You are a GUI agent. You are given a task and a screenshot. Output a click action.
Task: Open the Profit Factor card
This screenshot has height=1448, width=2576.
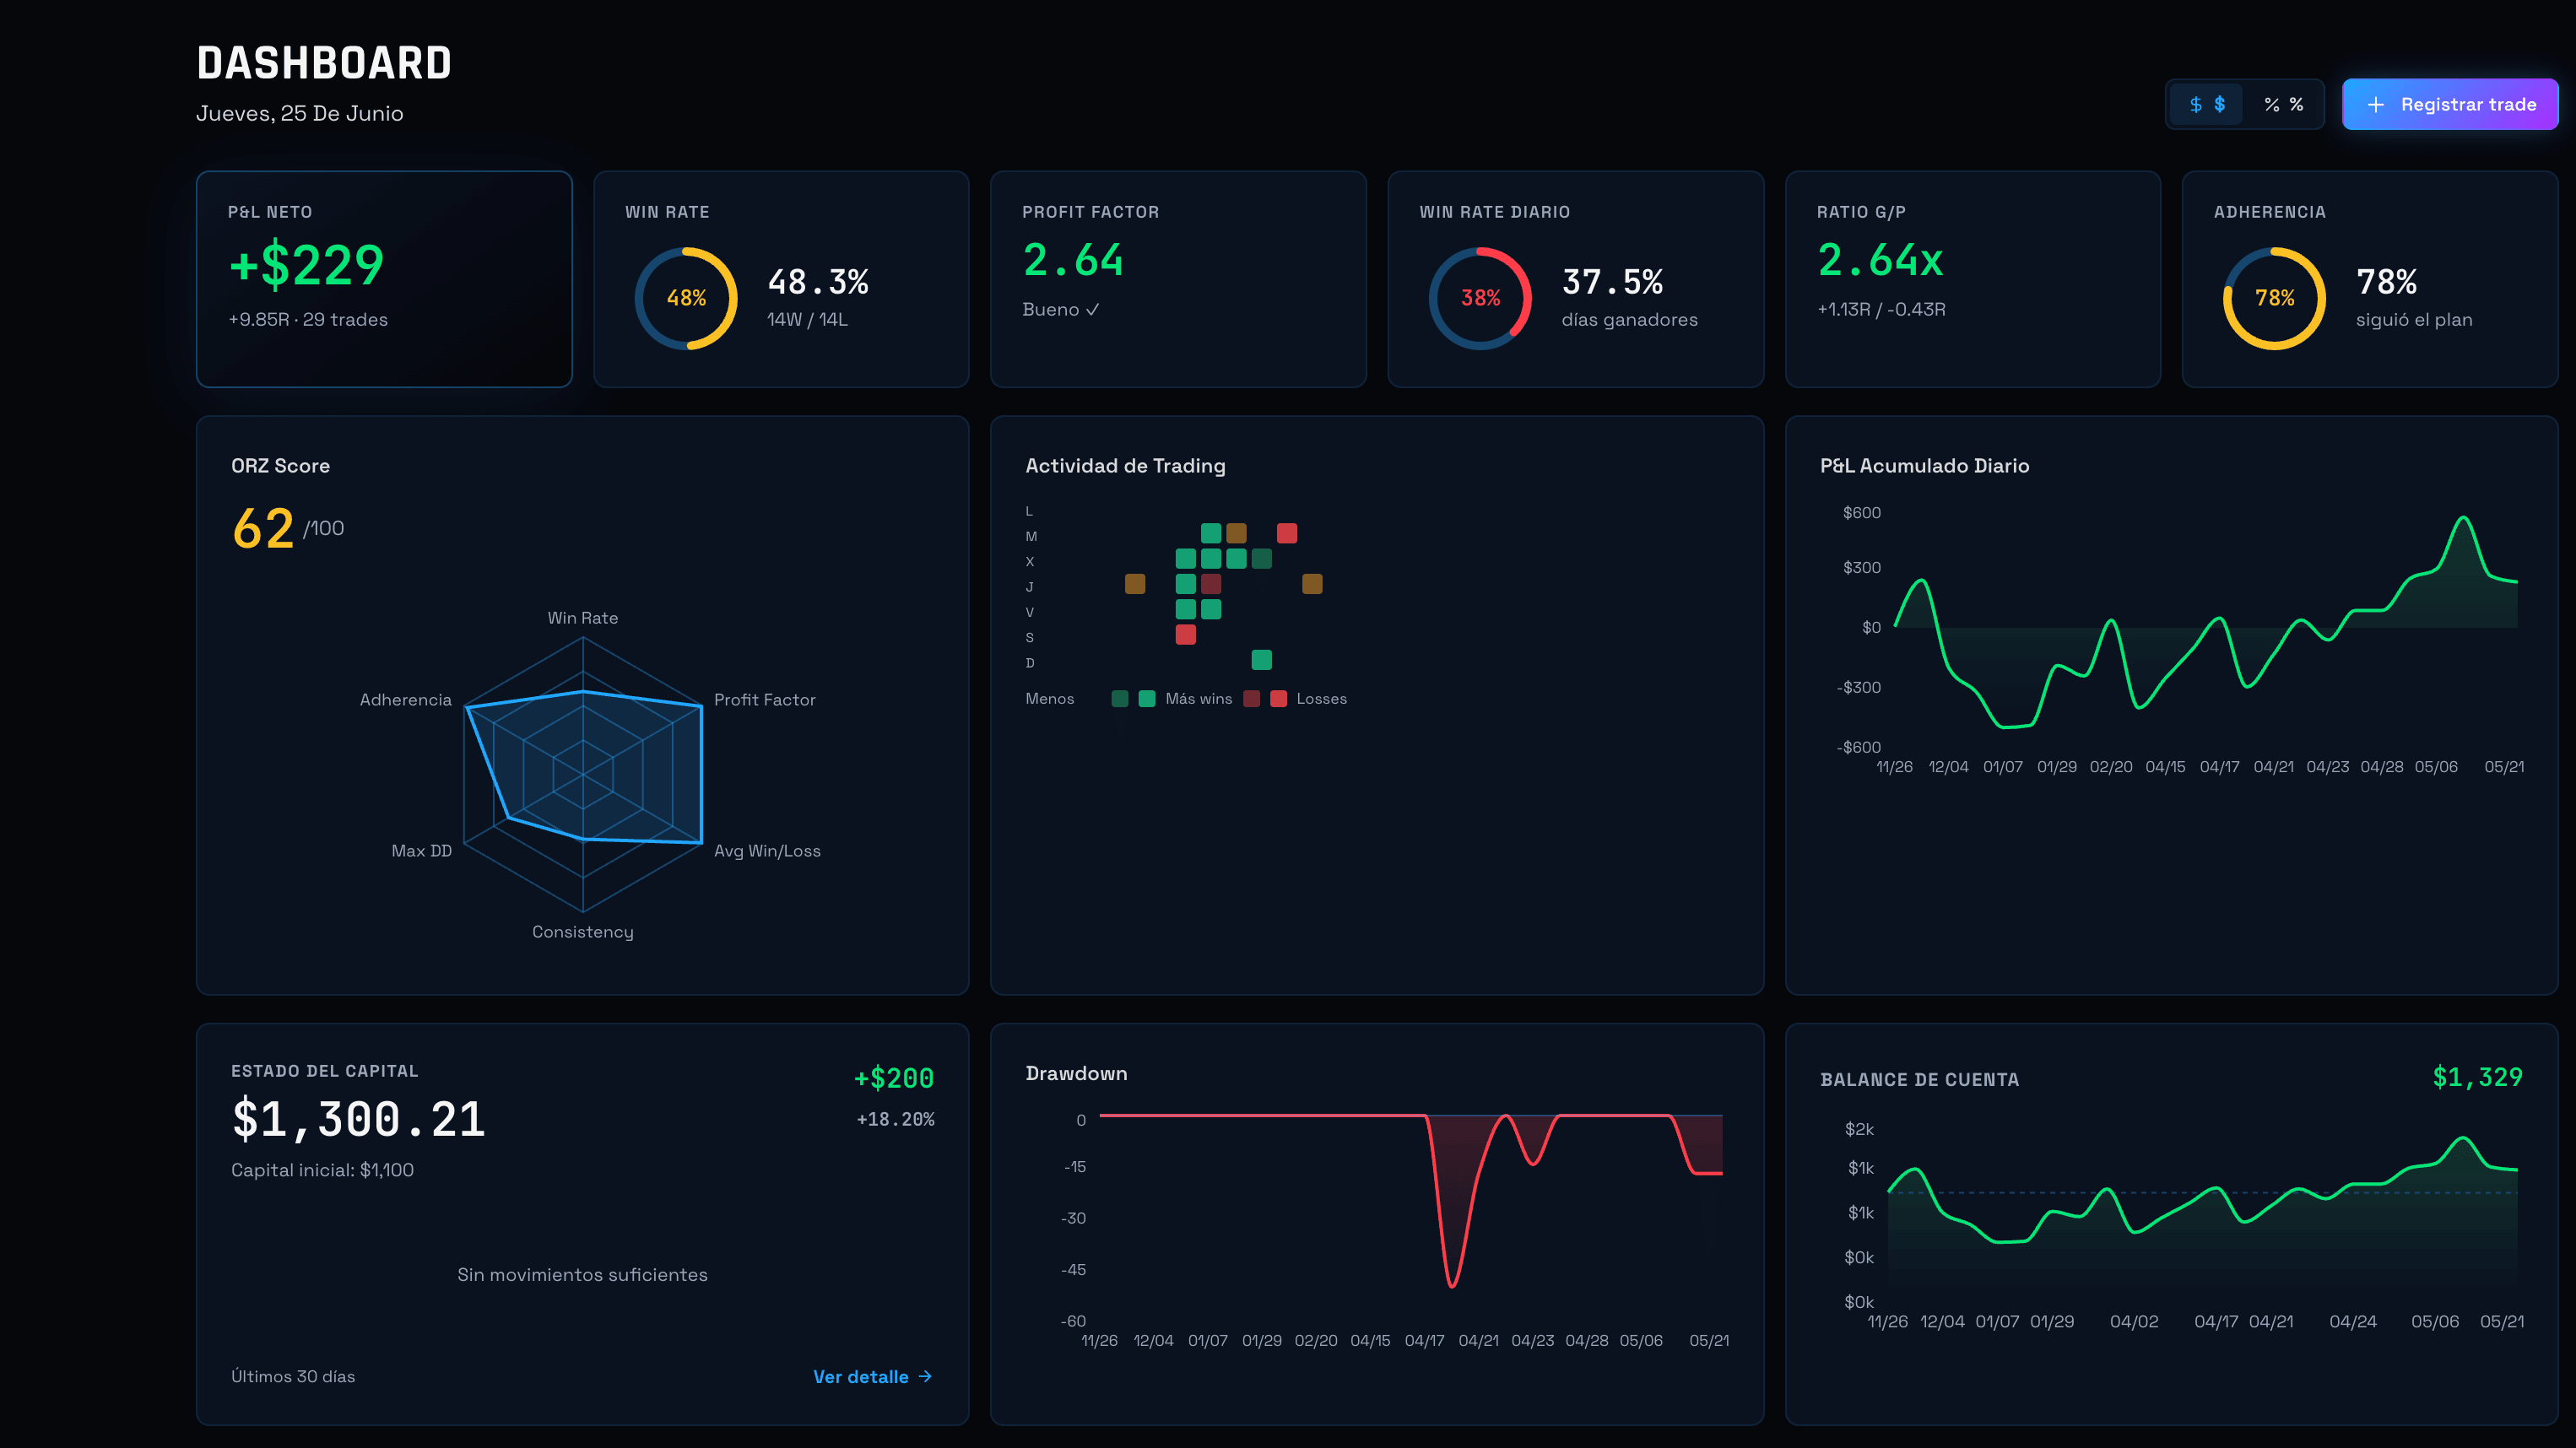(1178, 279)
